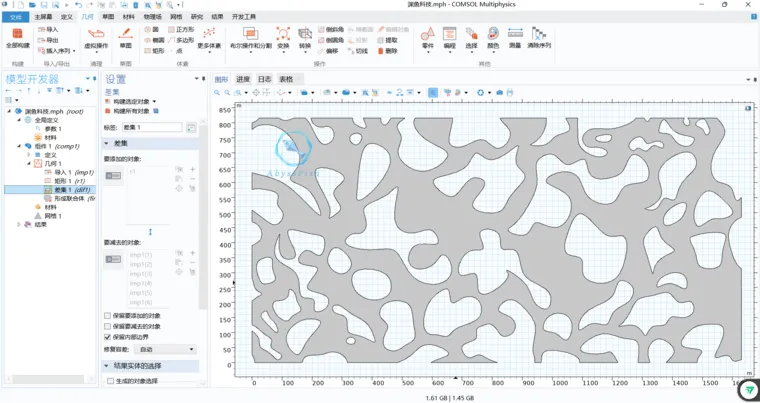Image resolution: width=760 pixels, height=403 pixels.
Task: Switch to the 进度 (Progress) window tab
Action: 243,79
